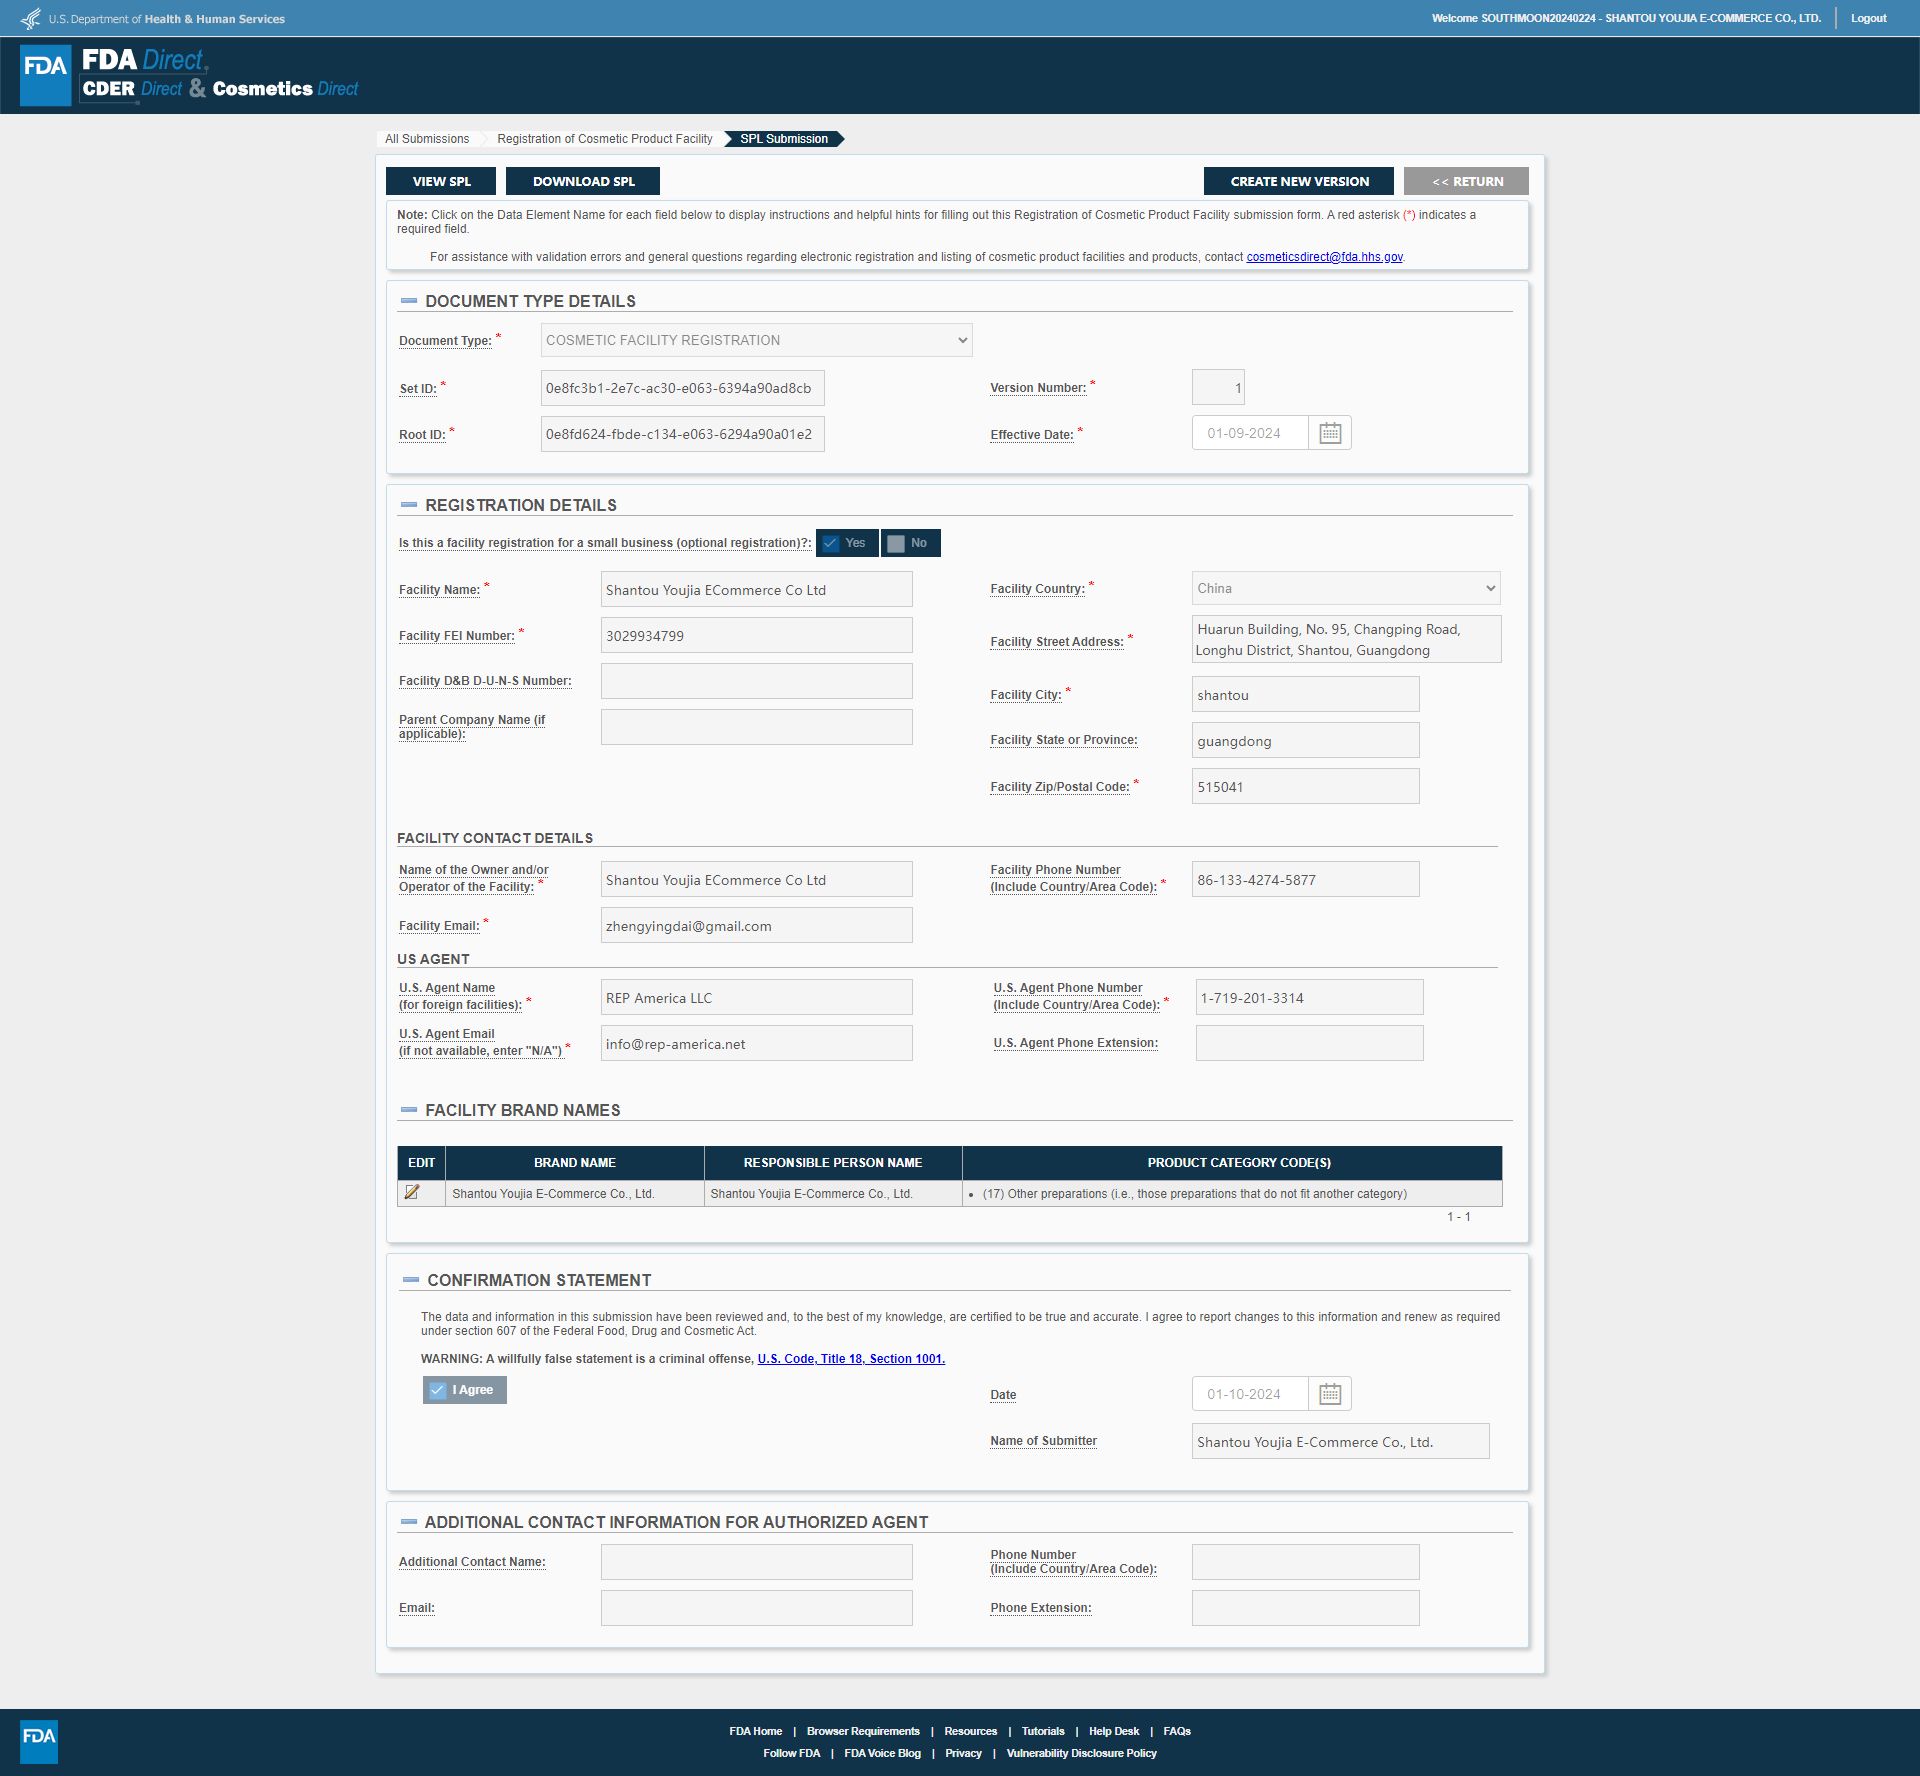The image size is (1920, 1776).
Task: Click the edit pencil icon in Facility Brand Names table
Action: (415, 1192)
